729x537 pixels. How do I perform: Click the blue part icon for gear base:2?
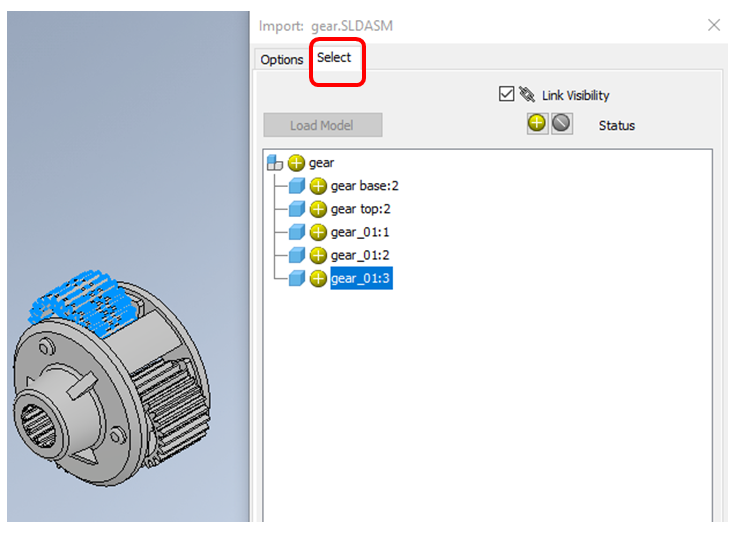coord(297,186)
